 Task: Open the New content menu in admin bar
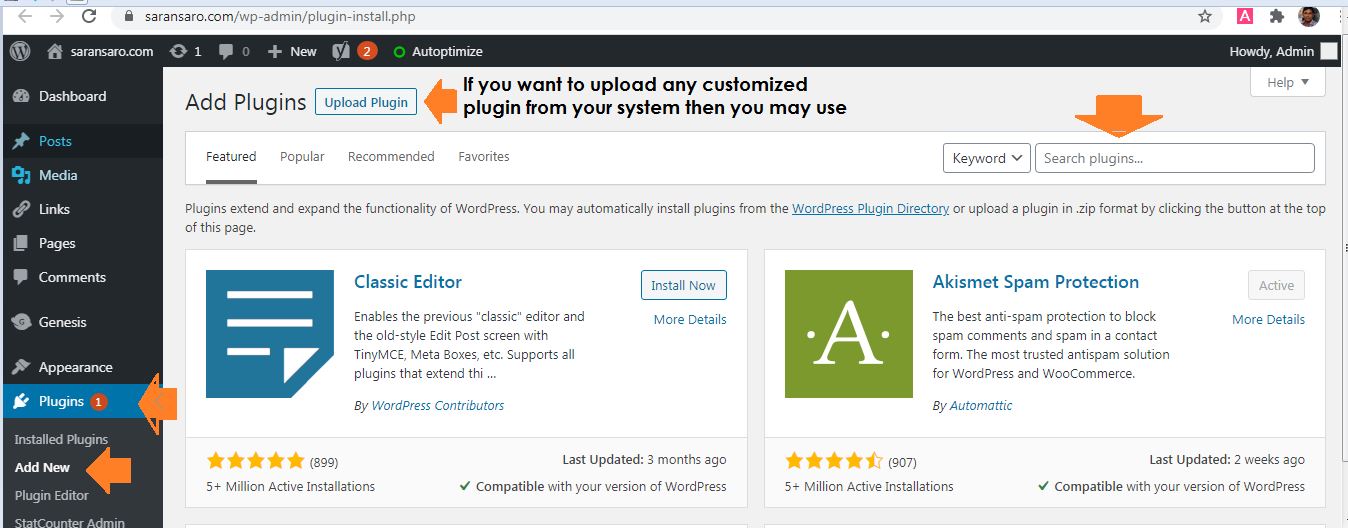tap(293, 51)
